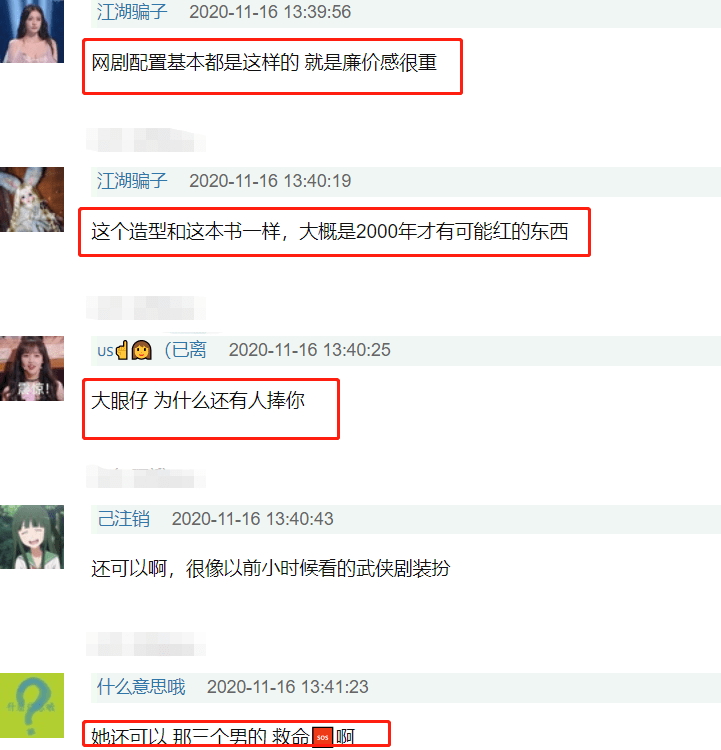Image resolution: width=721 pixels, height=750 pixels.
Task: Click the 什么意思哦 username
Action: (x=141, y=687)
